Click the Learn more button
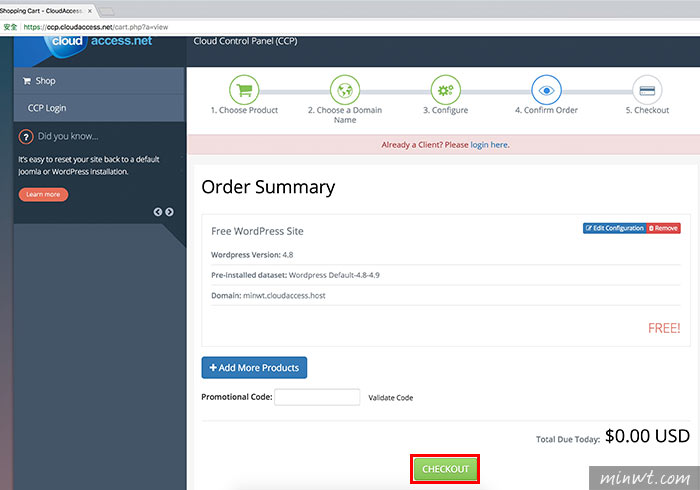The image size is (700, 490). (x=43, y=194)
